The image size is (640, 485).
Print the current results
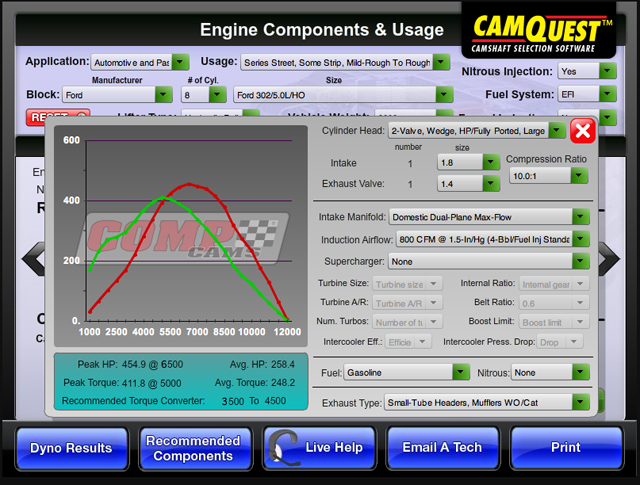pos(566,448)
